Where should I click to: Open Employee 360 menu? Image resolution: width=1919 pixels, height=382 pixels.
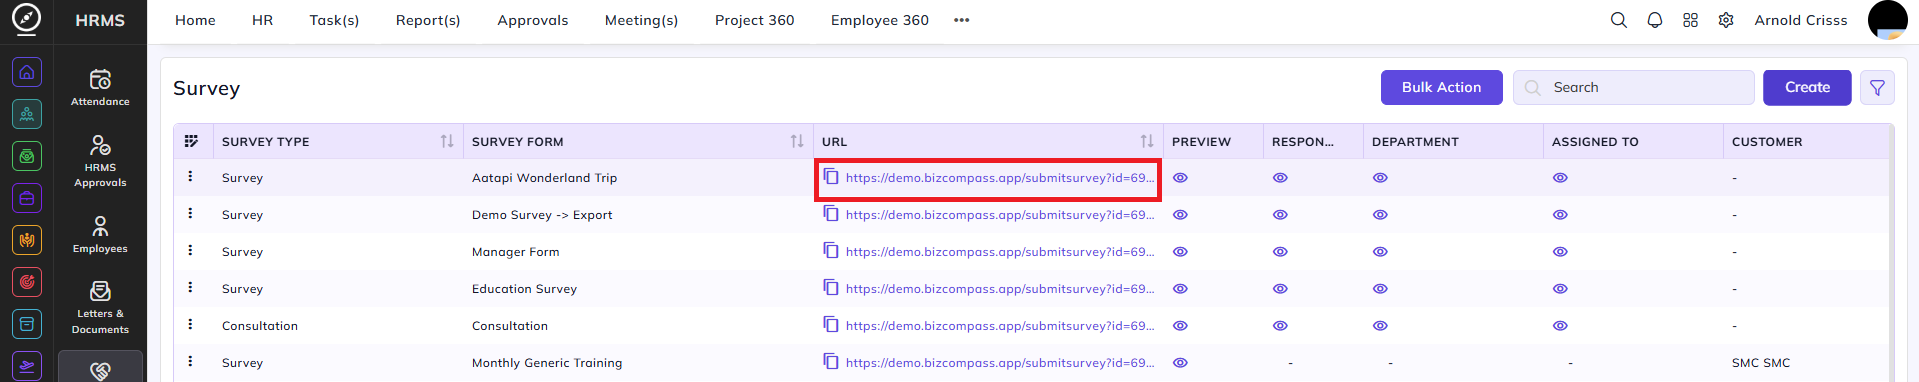879,20
